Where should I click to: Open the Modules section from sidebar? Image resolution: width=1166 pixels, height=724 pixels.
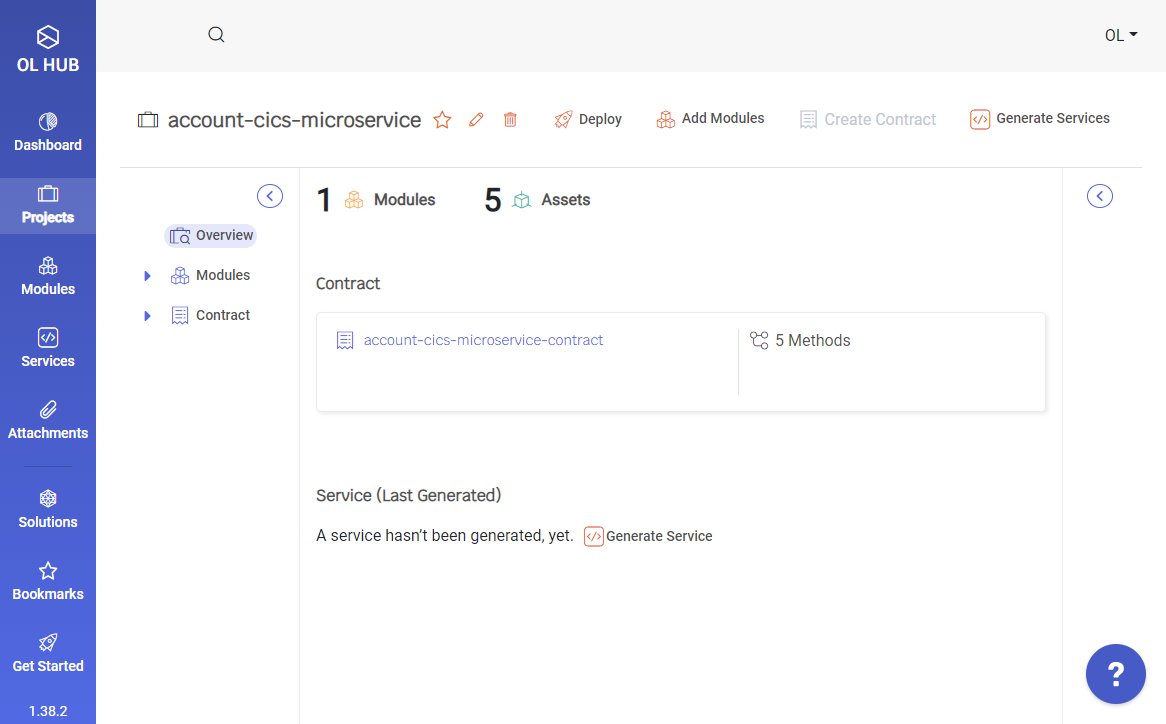48,275
